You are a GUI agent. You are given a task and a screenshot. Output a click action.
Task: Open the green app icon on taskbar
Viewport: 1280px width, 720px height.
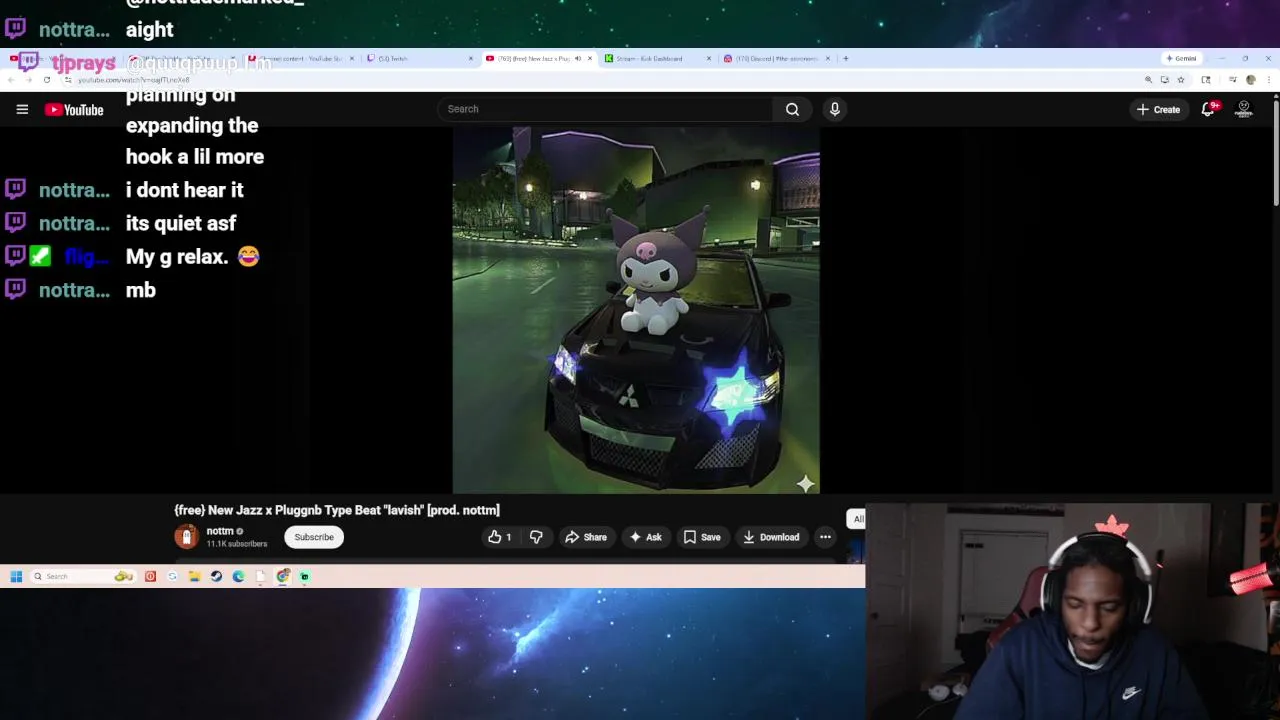(305, 576)
